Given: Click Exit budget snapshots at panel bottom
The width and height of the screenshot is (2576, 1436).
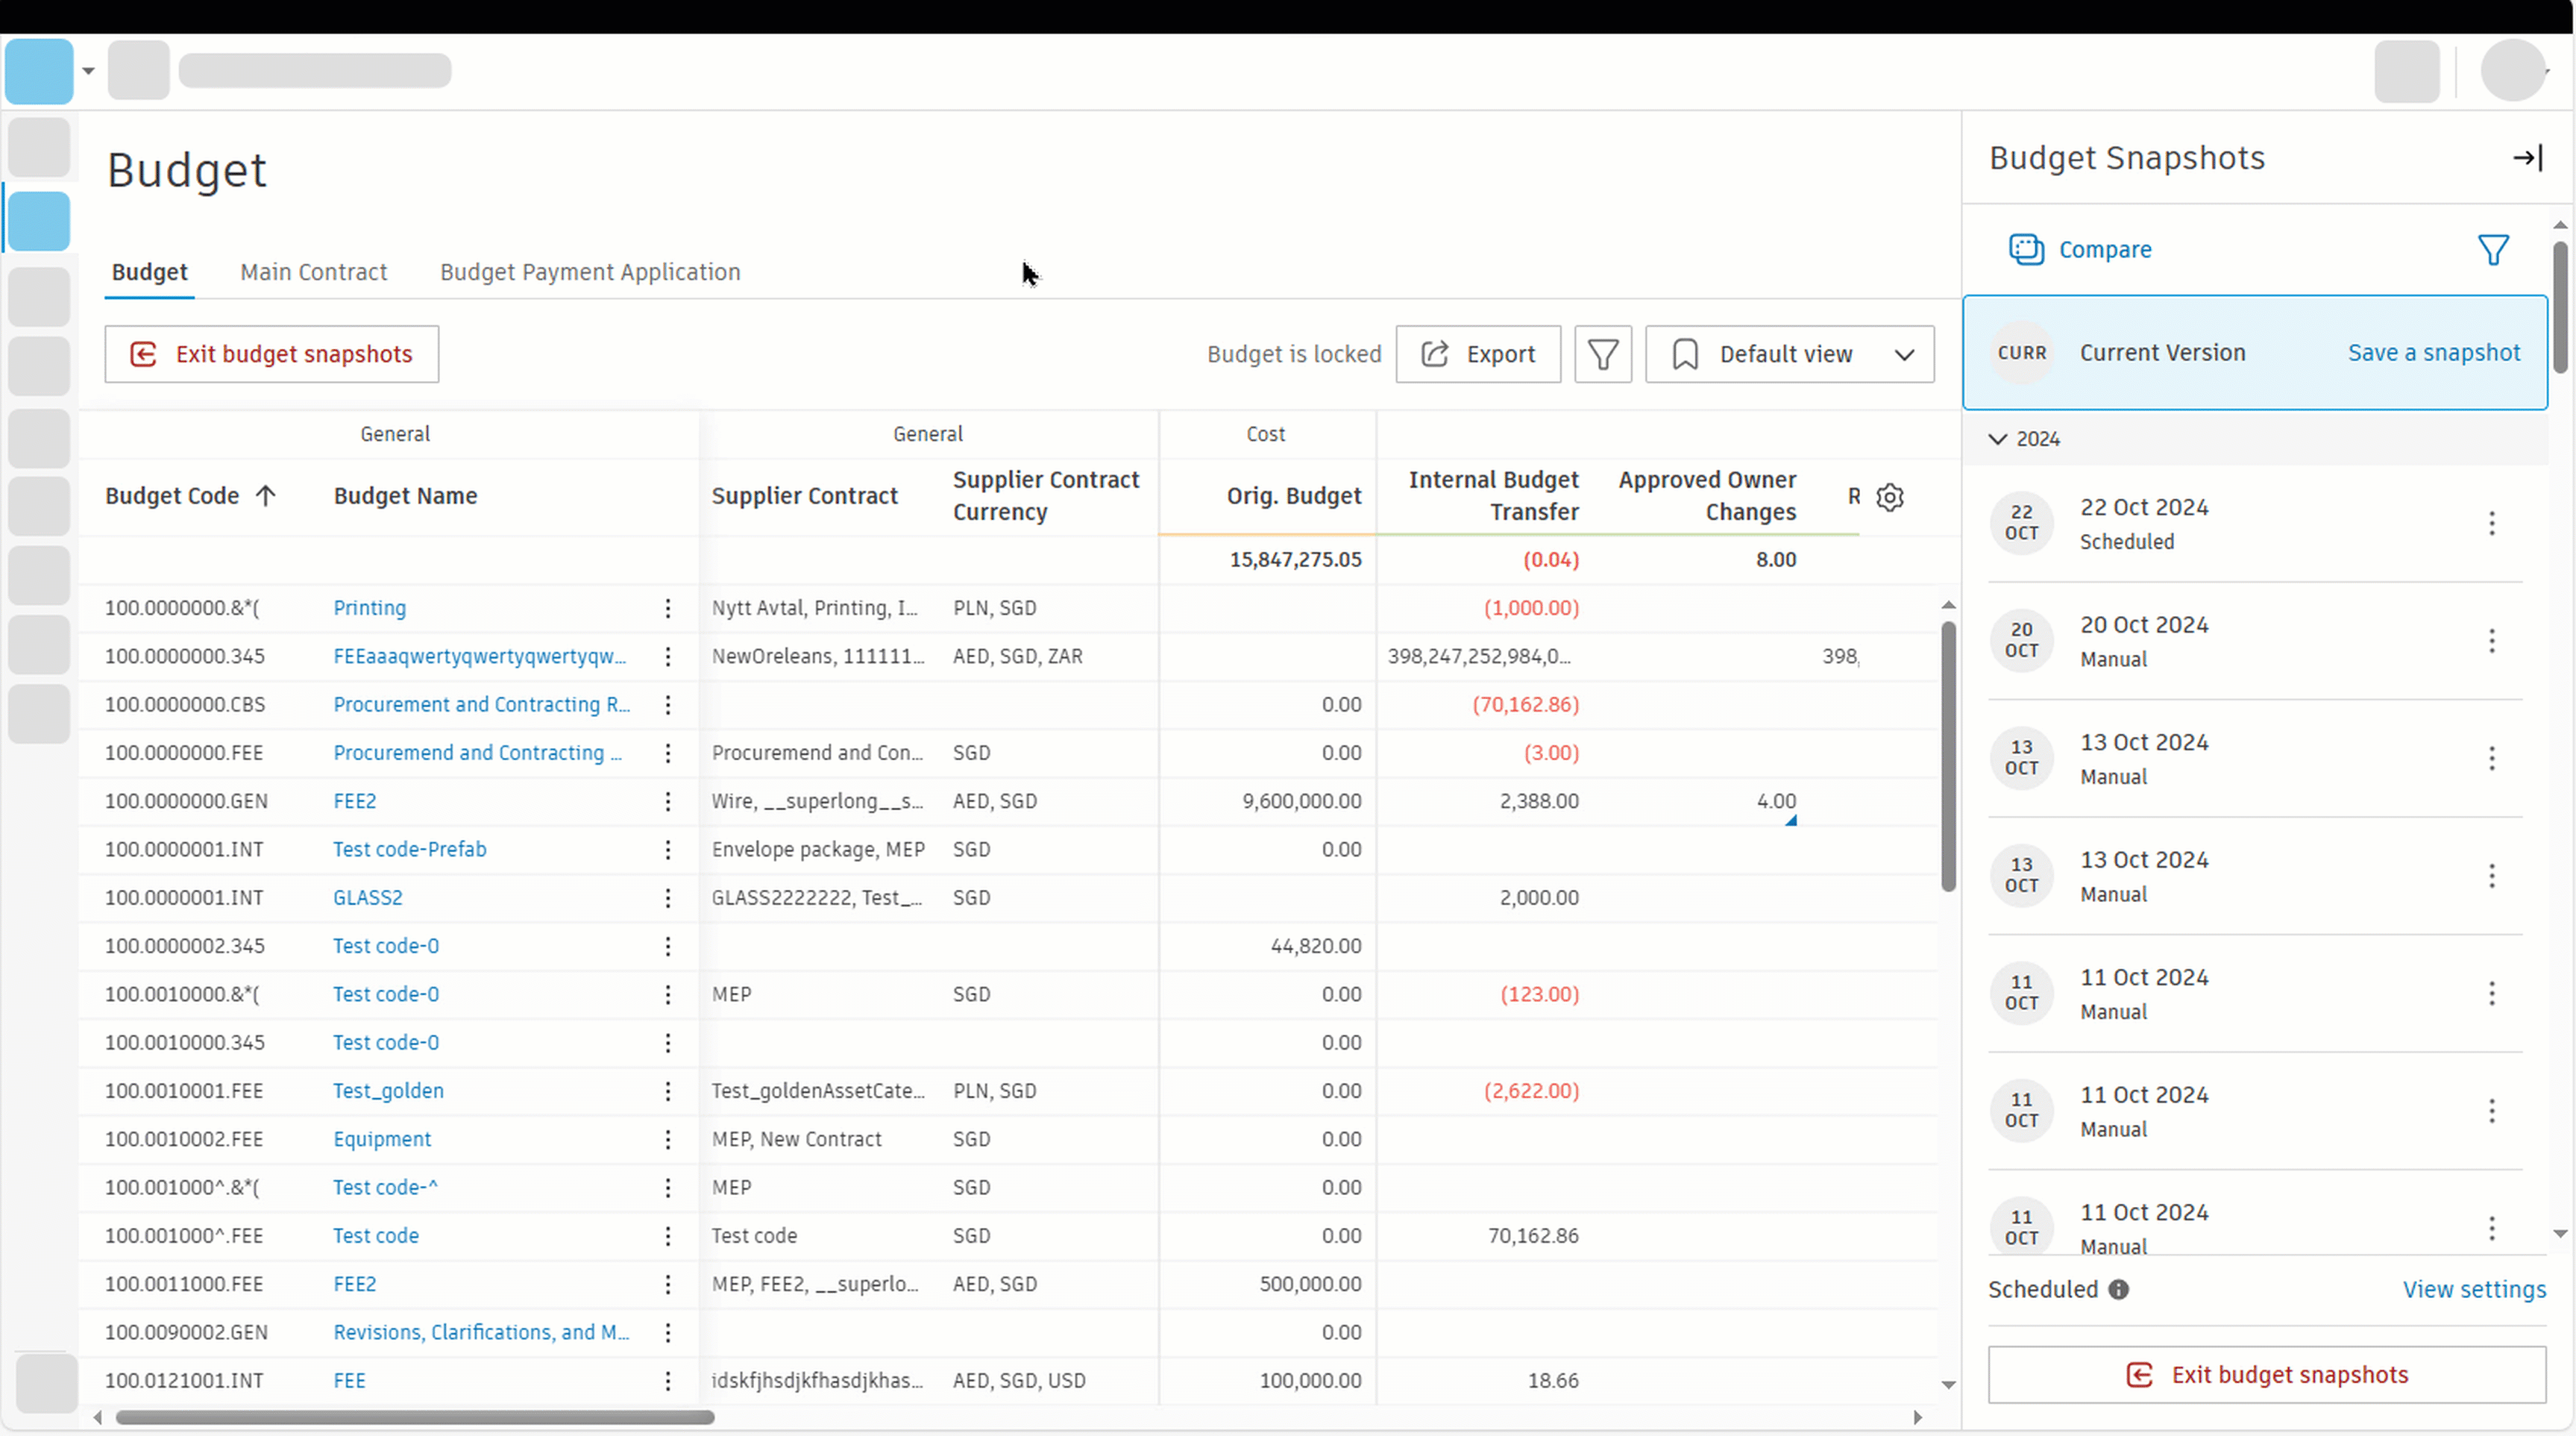Looking at the screenshot, I should 2267,1375.
